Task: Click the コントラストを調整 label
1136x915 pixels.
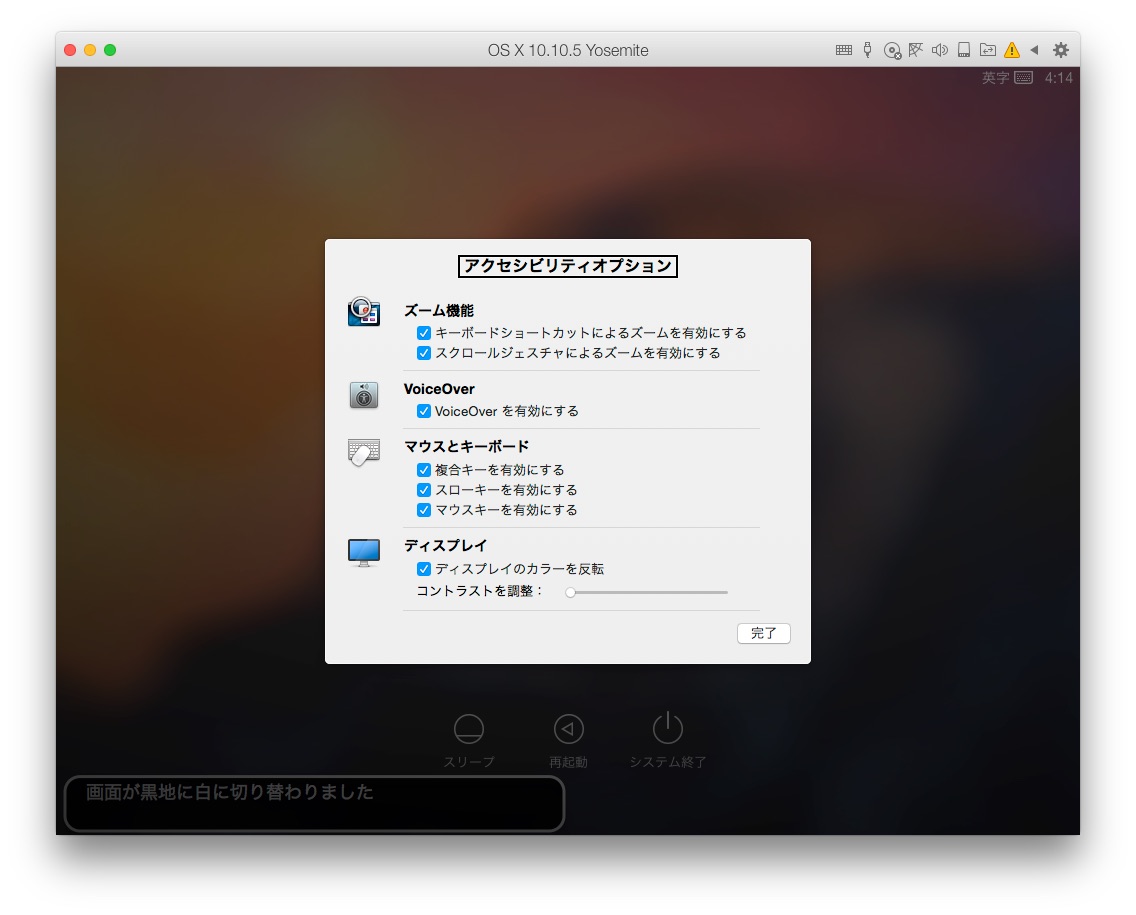Action: [479, 591]
